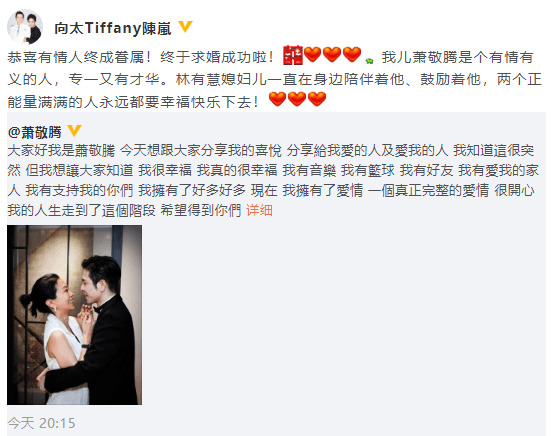Screen dimensions: 556x436
Task: Click the username 向太Tiffany陳嵐
Action: [x=113, y=28]
